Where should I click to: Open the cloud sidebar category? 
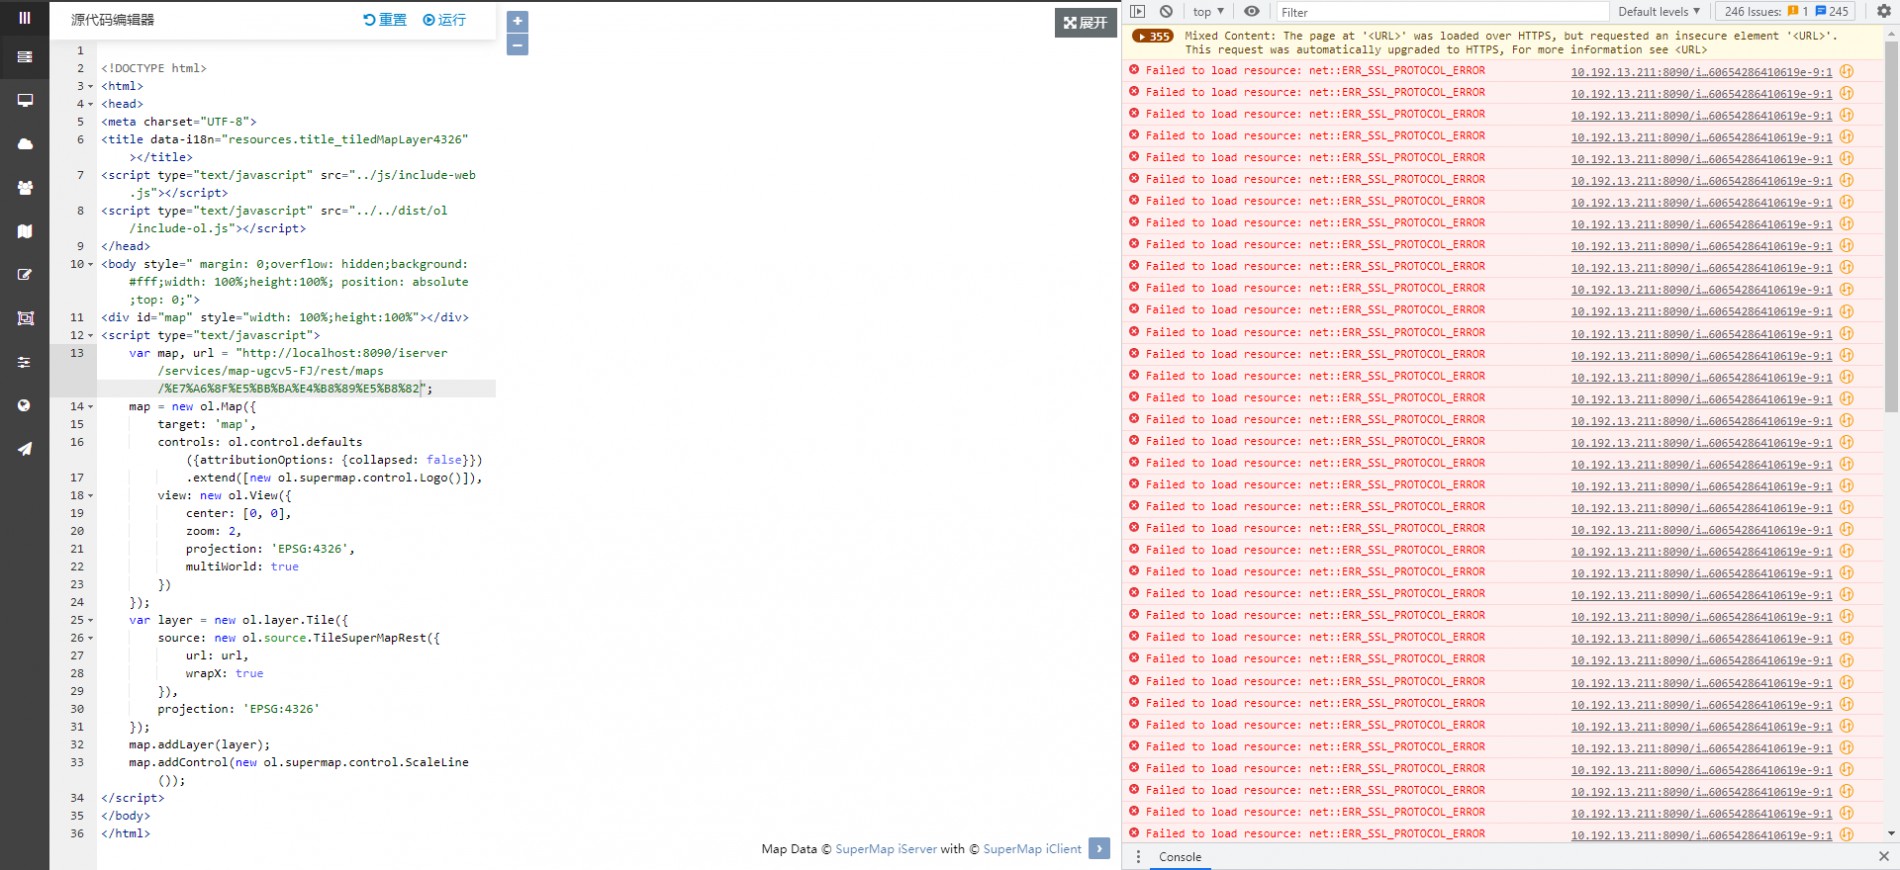click(24, 144)
